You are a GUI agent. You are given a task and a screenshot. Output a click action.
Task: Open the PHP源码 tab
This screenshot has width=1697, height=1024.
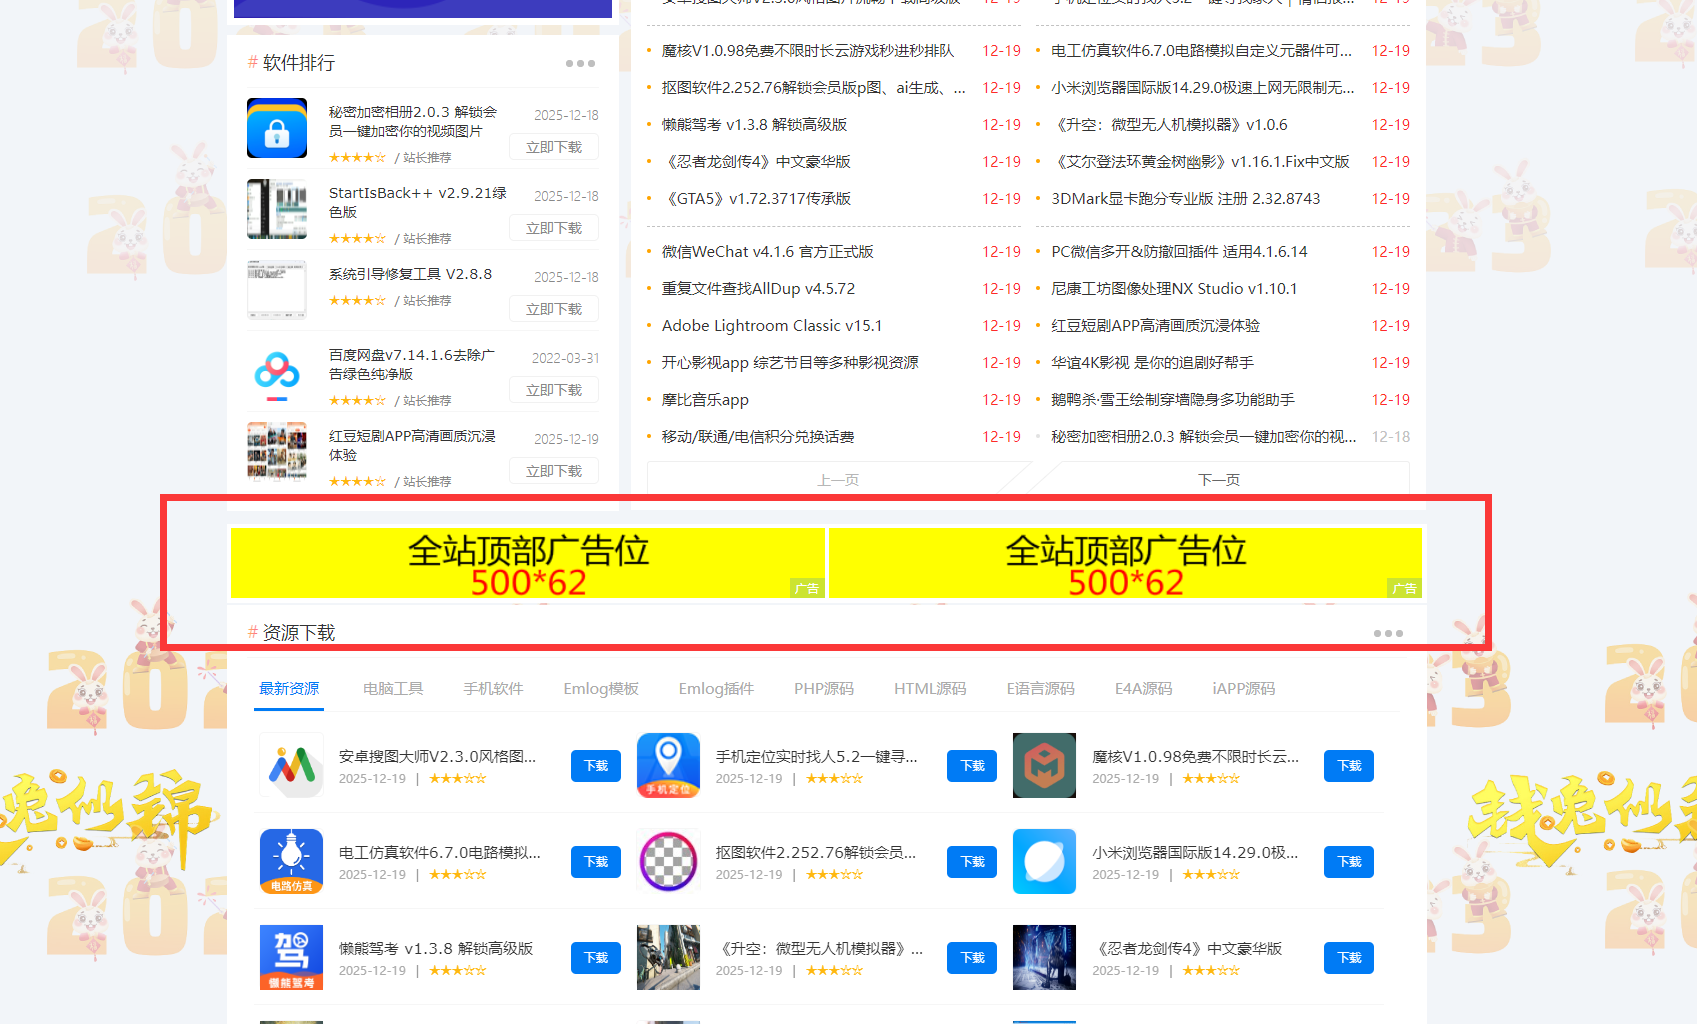click(x=824, y=689)
